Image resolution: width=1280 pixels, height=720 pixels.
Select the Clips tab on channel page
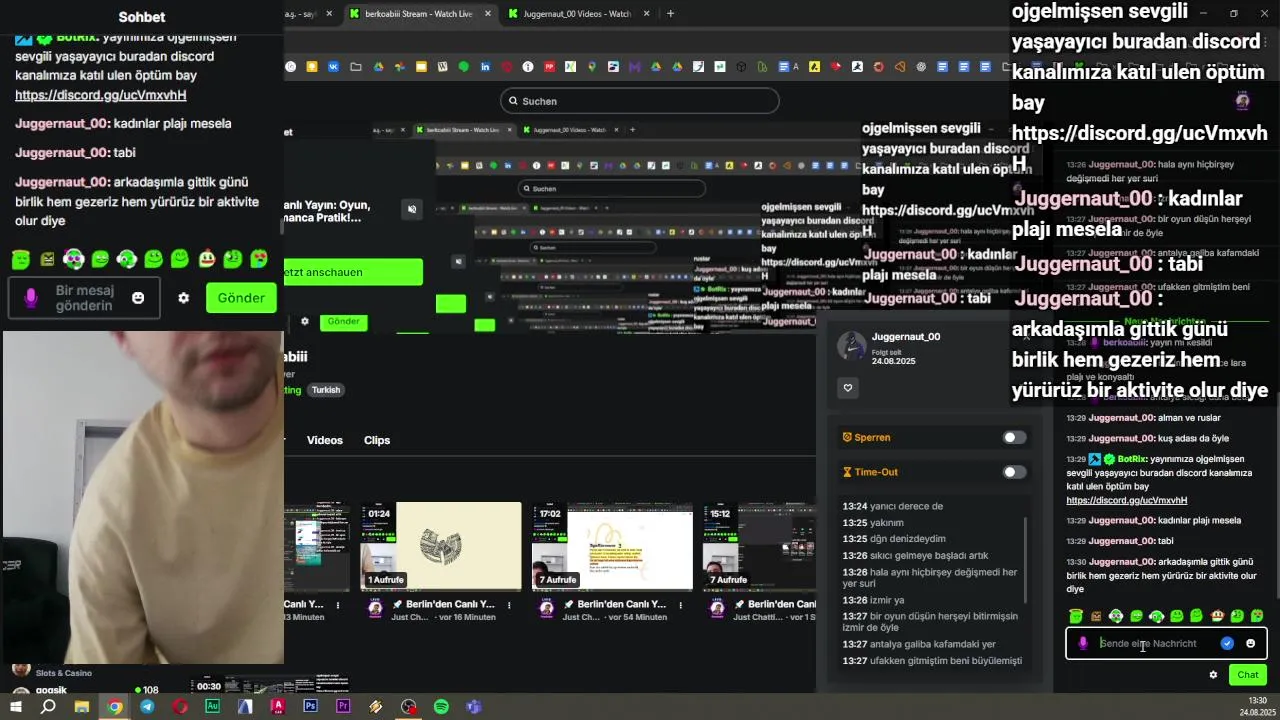tap(377, 440)
